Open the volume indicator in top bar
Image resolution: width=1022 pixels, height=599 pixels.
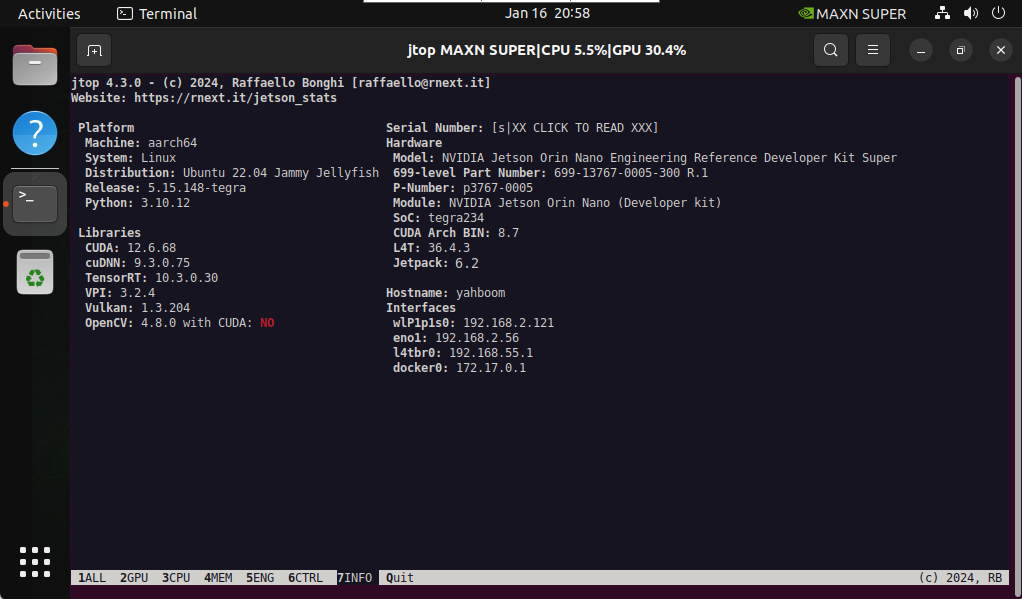point(970,14)
